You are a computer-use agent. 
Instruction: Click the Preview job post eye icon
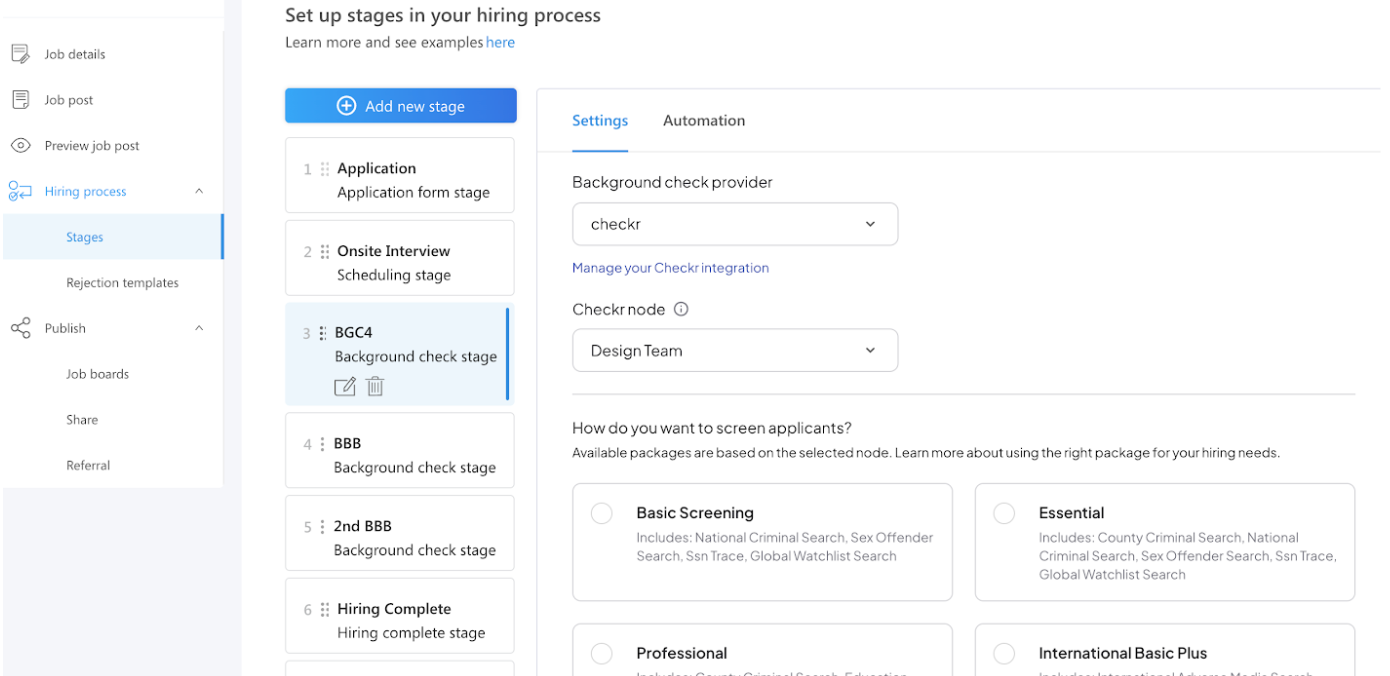(20, 145)
